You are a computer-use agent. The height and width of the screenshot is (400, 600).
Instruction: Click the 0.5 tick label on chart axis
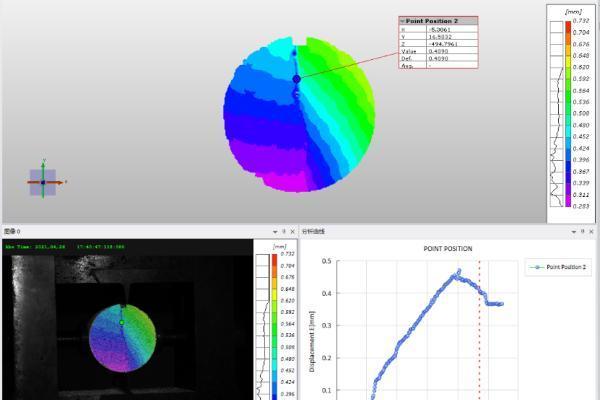click(326, 261)
